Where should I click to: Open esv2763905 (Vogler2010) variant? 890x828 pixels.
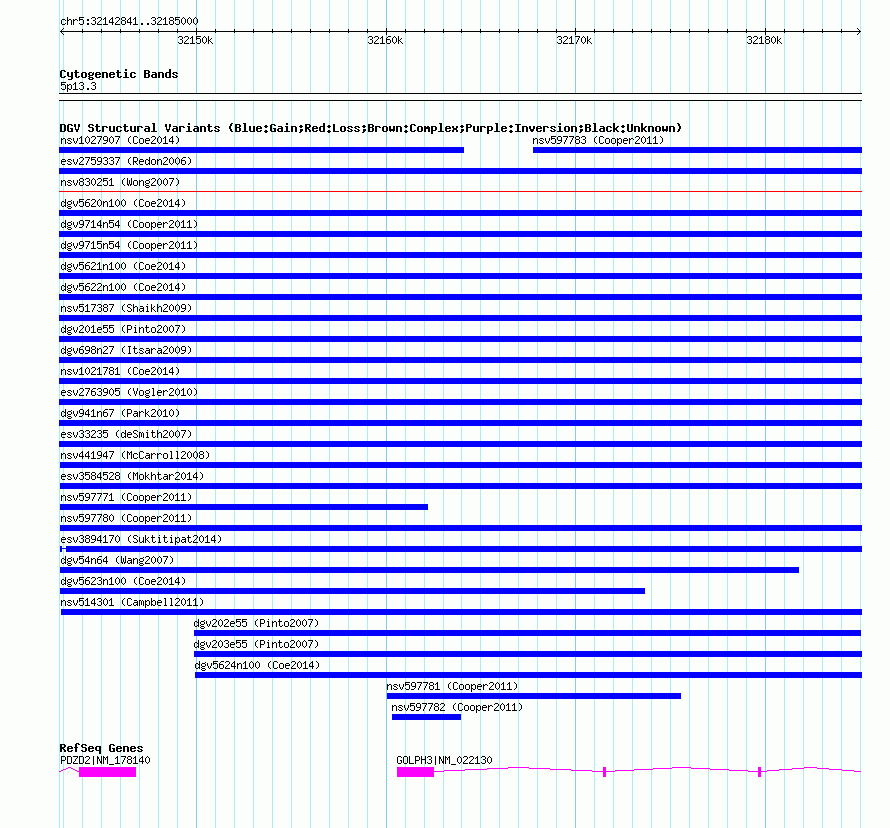[129, 392]
